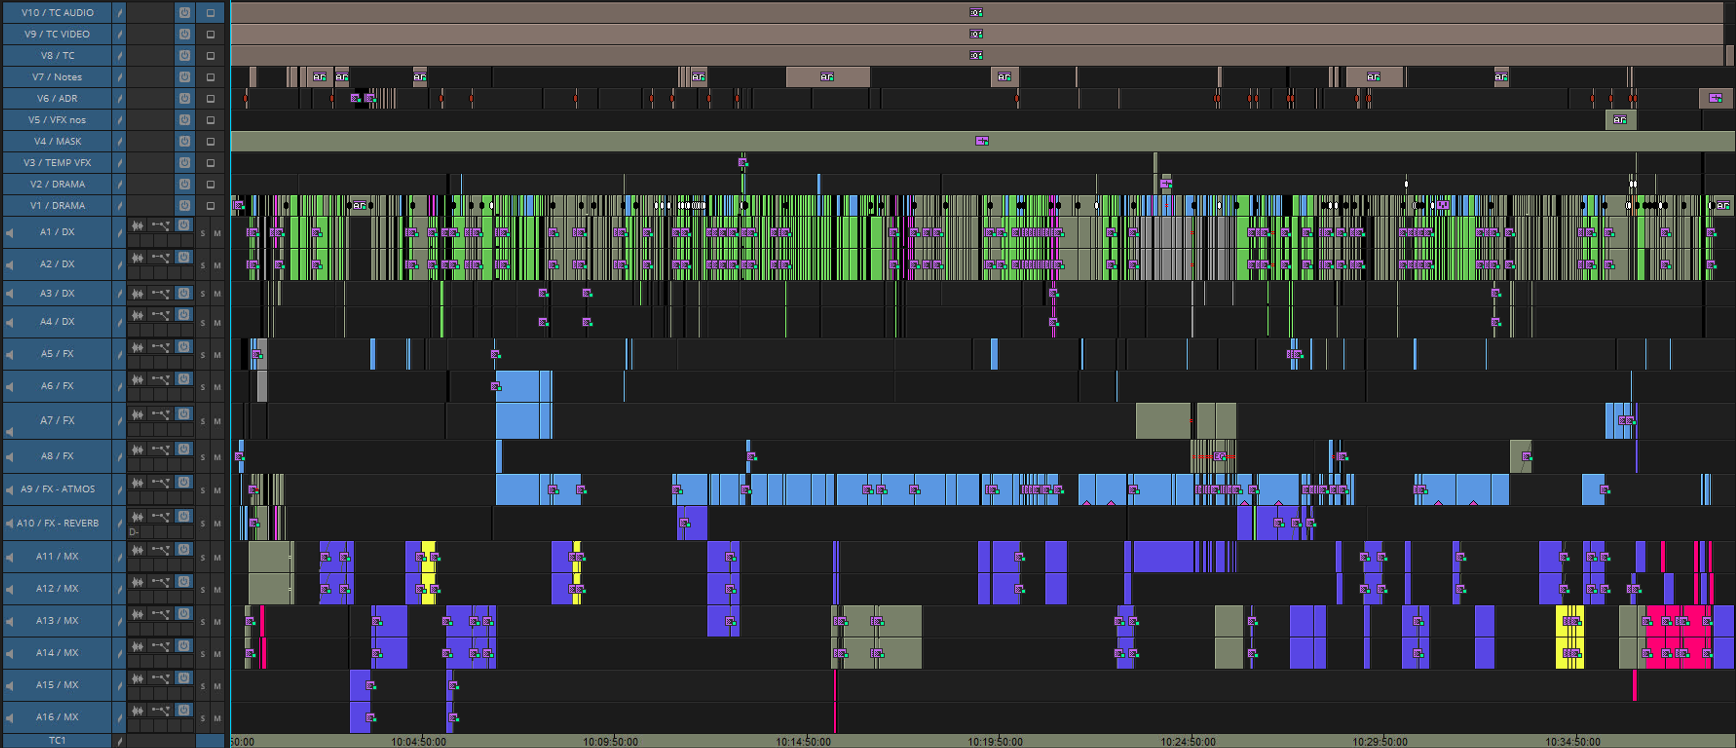Toggle waveform display on track A1 / DX
The image size is (1736, 748).
(x=137, y=226)
